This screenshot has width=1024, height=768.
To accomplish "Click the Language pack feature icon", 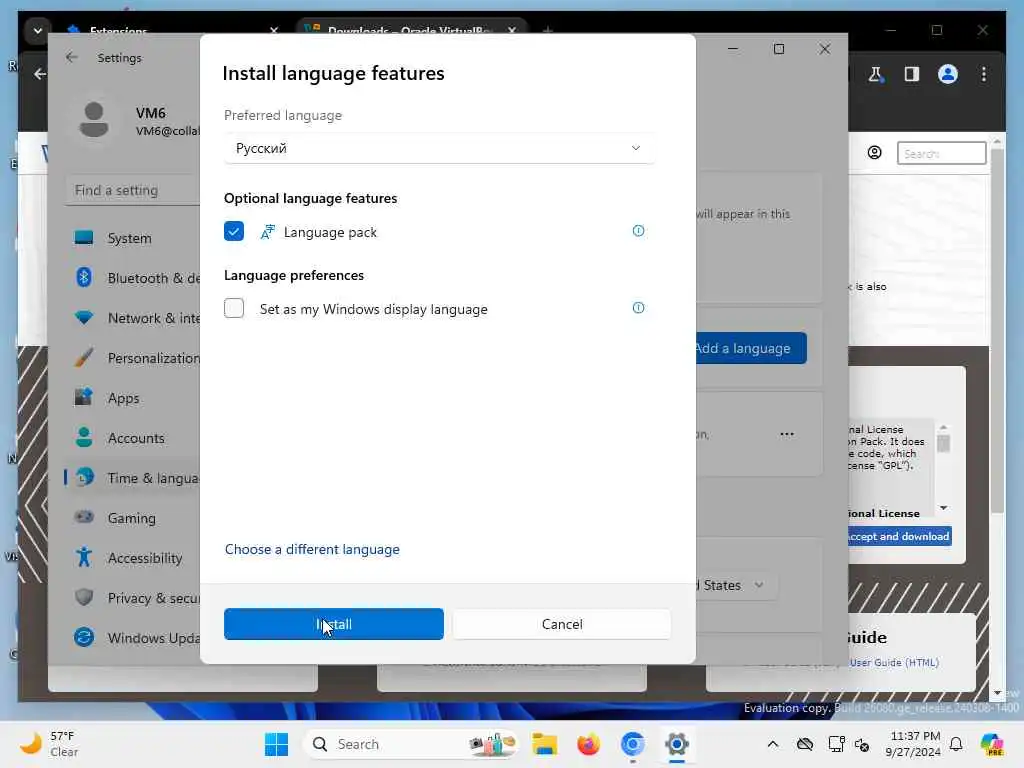I will (x=268, y=232).
